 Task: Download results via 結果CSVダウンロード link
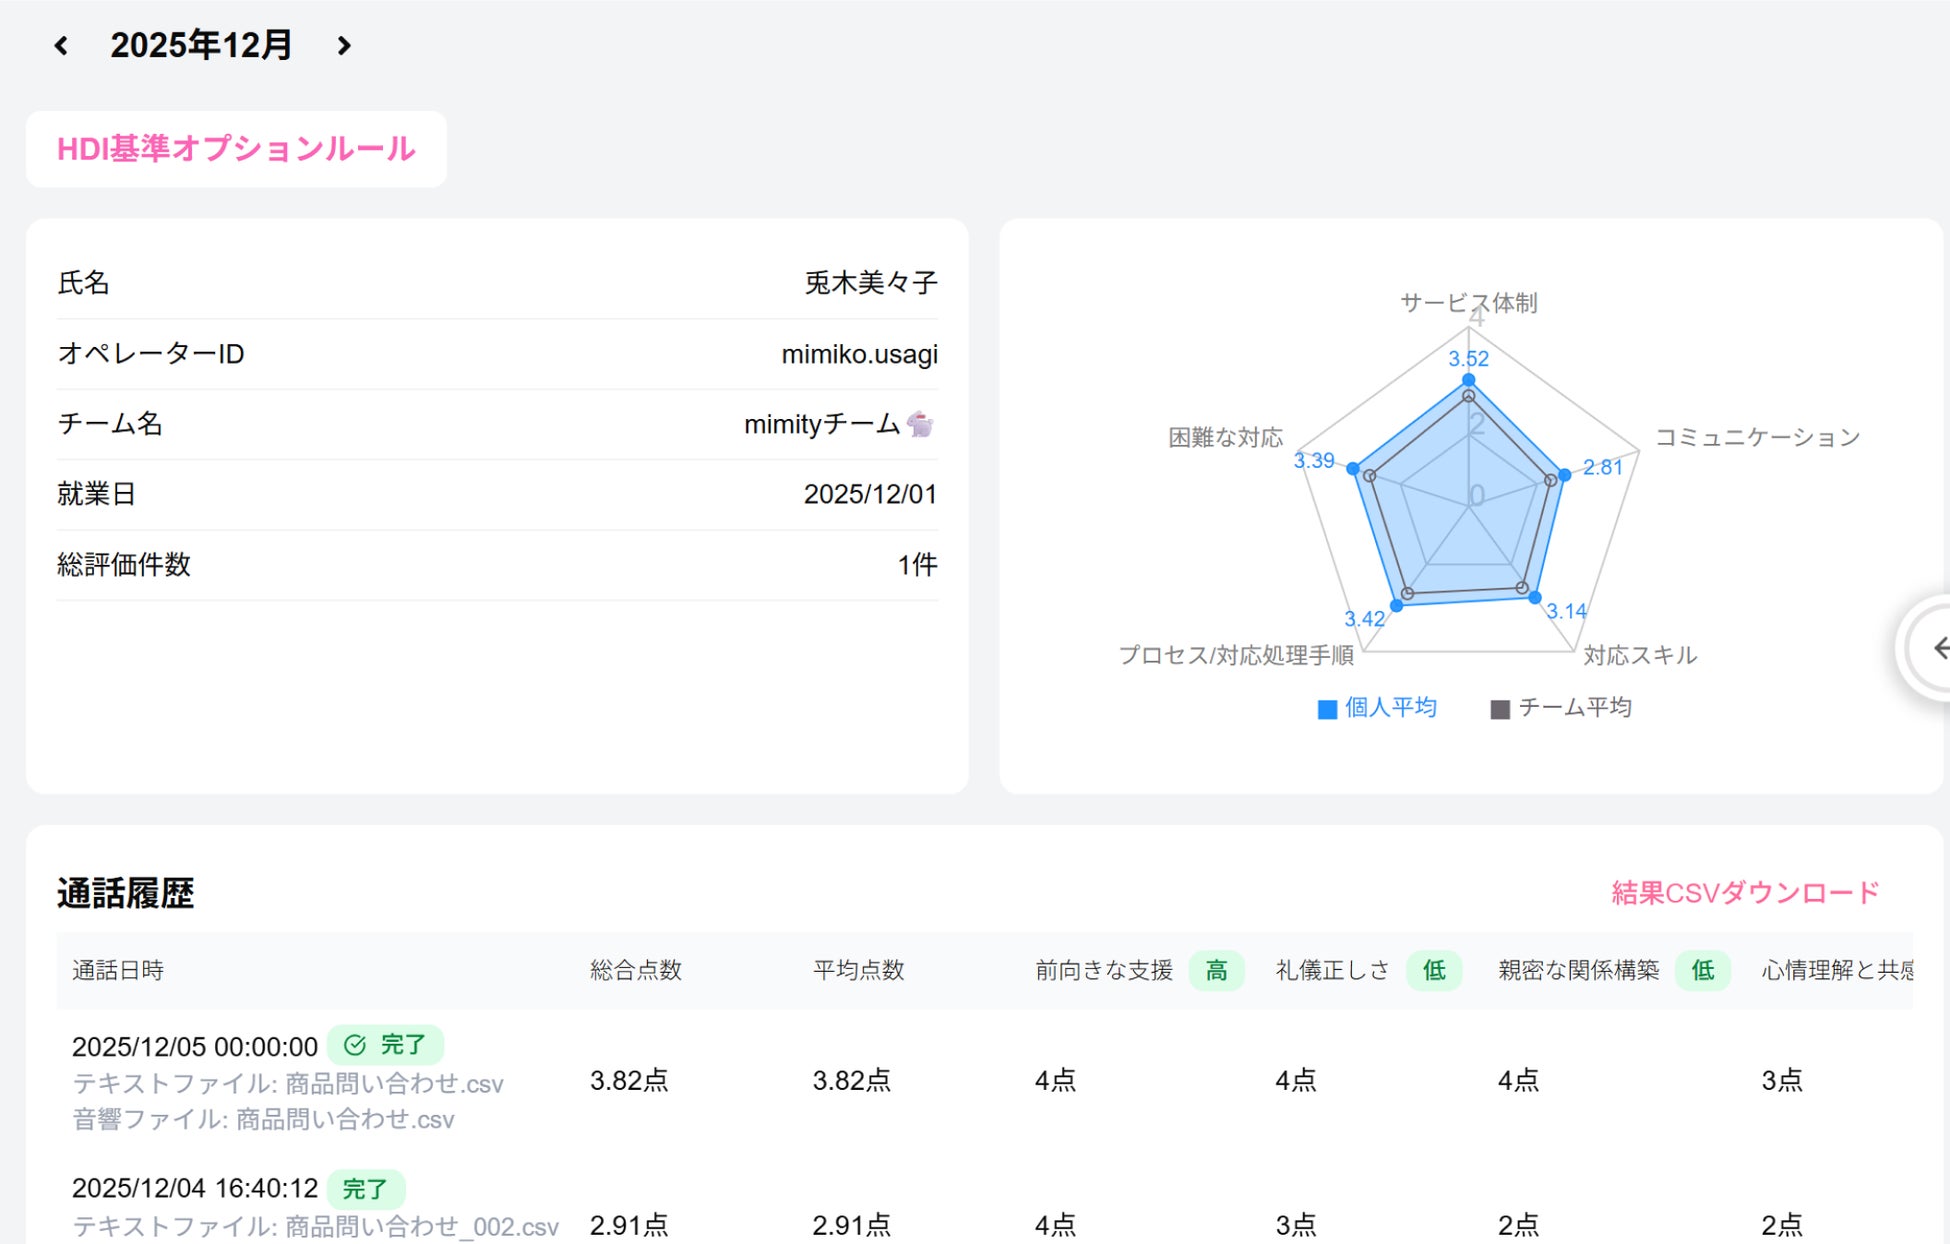point(1744,893)
